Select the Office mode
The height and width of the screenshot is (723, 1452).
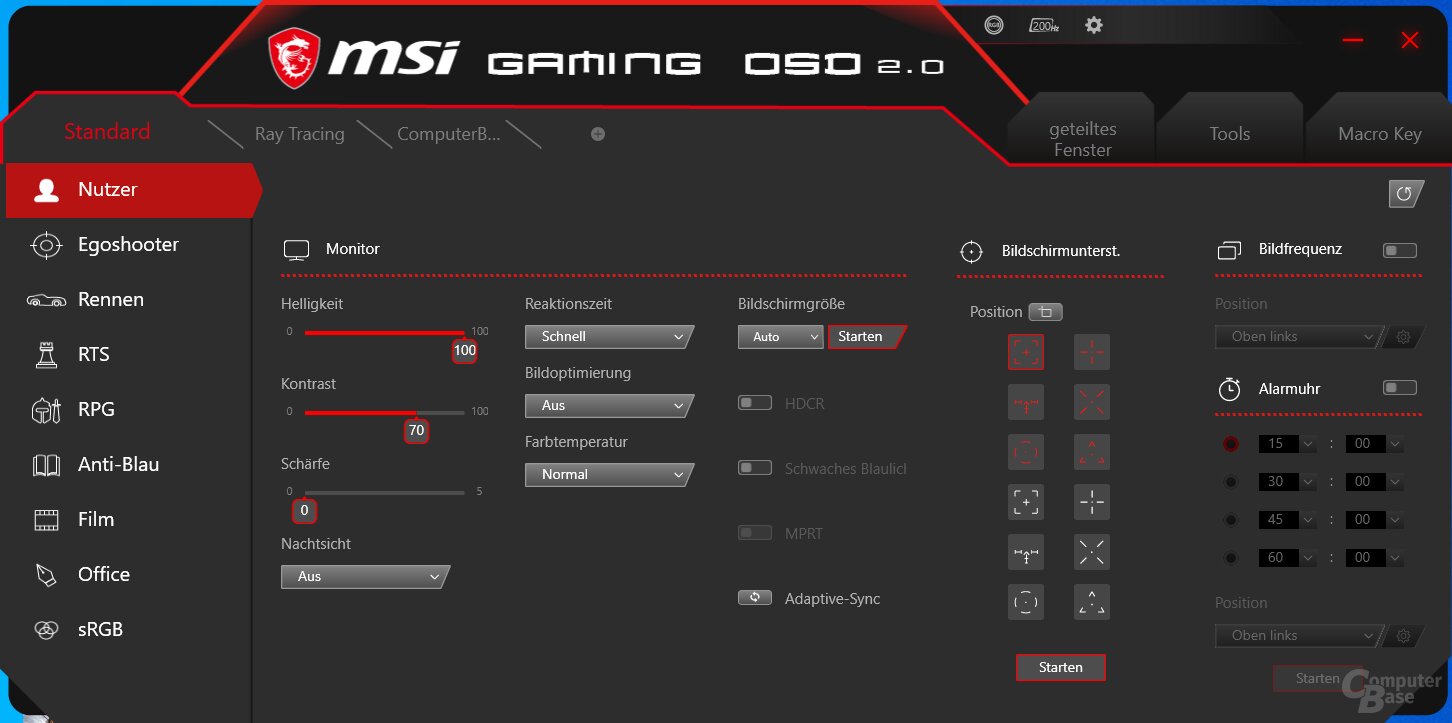pyautogui.click(x=128, y=575)
